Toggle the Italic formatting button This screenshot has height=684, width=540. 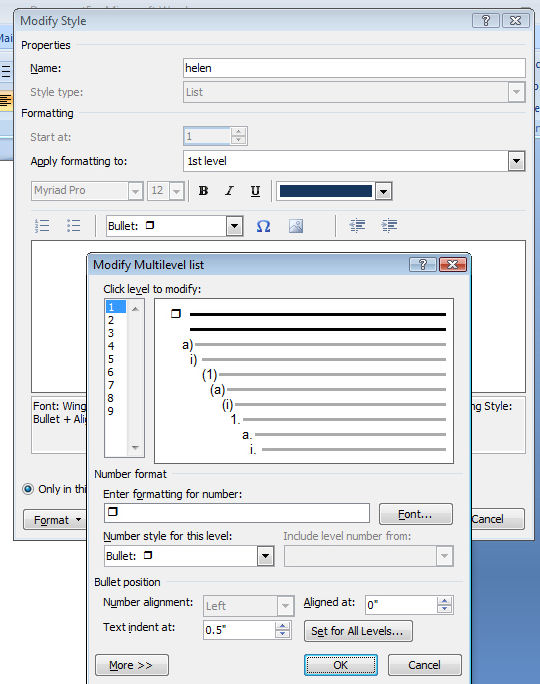(x=229, y=191)
